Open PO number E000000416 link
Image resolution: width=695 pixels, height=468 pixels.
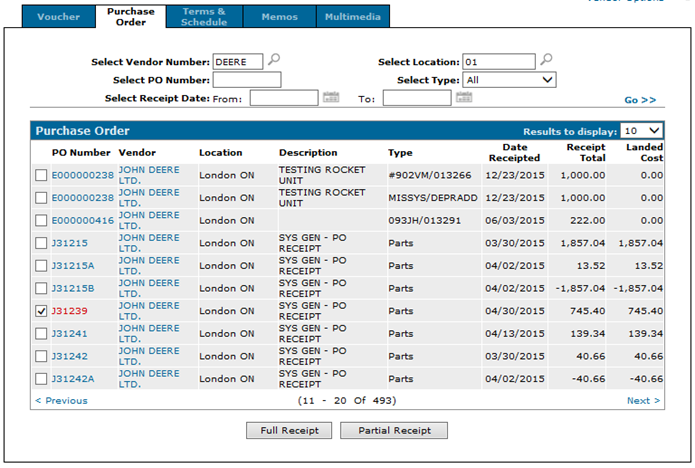pos(83,220)
